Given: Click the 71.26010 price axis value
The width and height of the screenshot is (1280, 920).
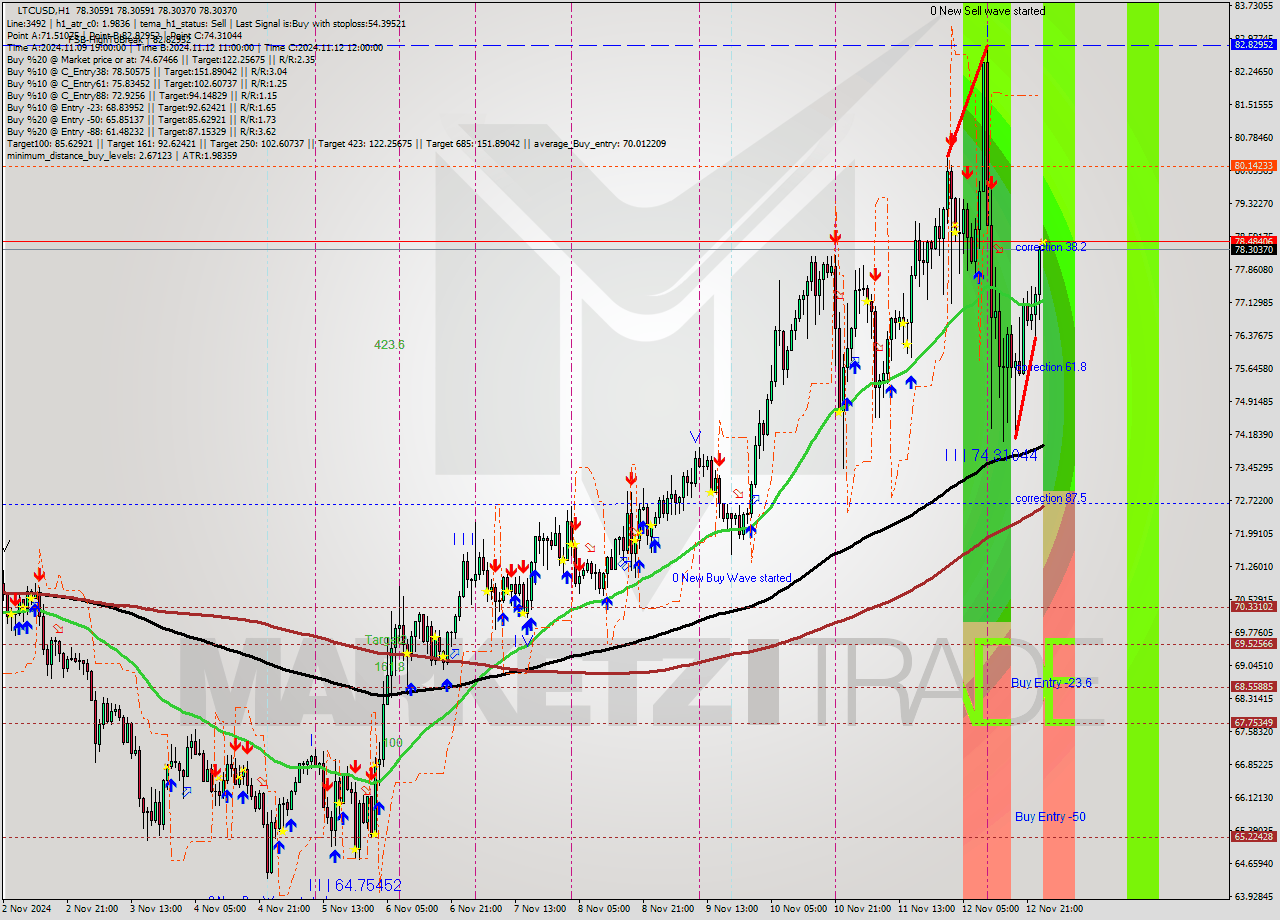Looking at the screenshot, I should [1254, 566].
